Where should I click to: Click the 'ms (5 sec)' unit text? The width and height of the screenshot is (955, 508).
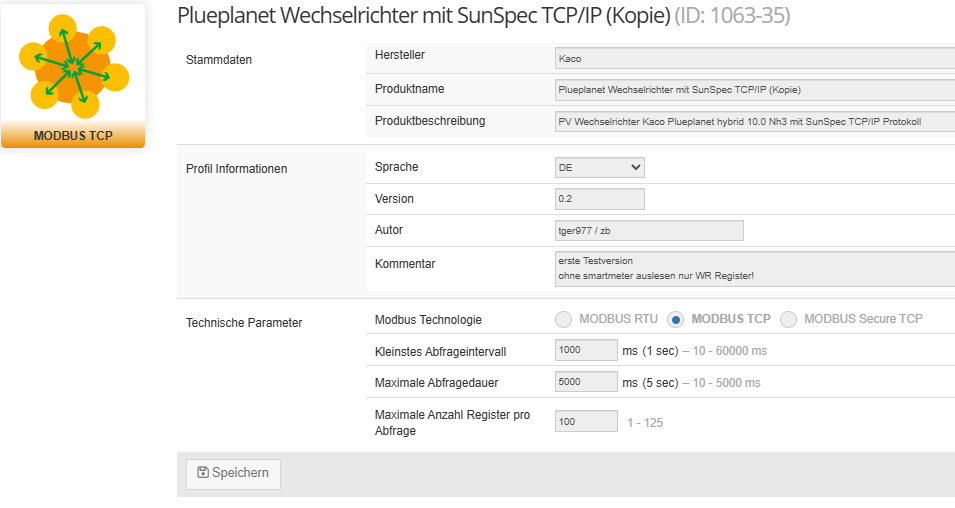(x=650, y=383)
